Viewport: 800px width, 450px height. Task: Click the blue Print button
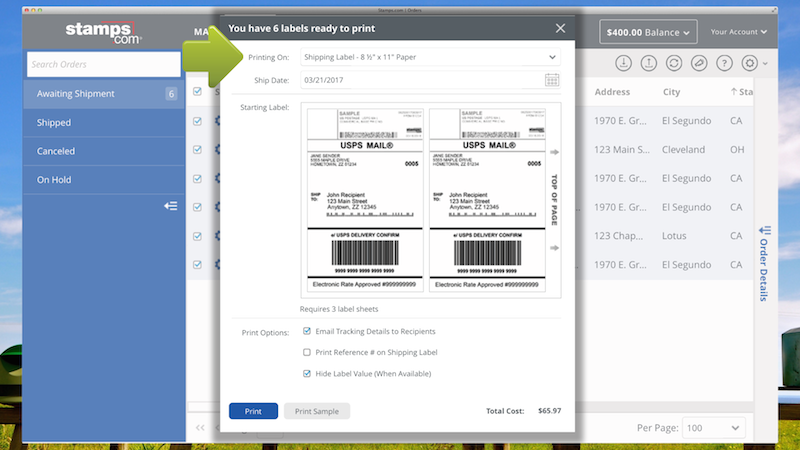click(253, 411)
